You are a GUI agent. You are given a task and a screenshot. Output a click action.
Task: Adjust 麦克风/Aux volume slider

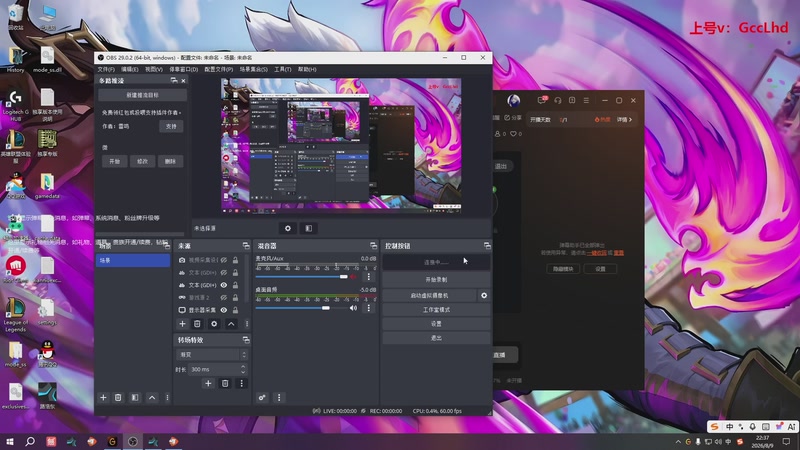tap(301, 277)
